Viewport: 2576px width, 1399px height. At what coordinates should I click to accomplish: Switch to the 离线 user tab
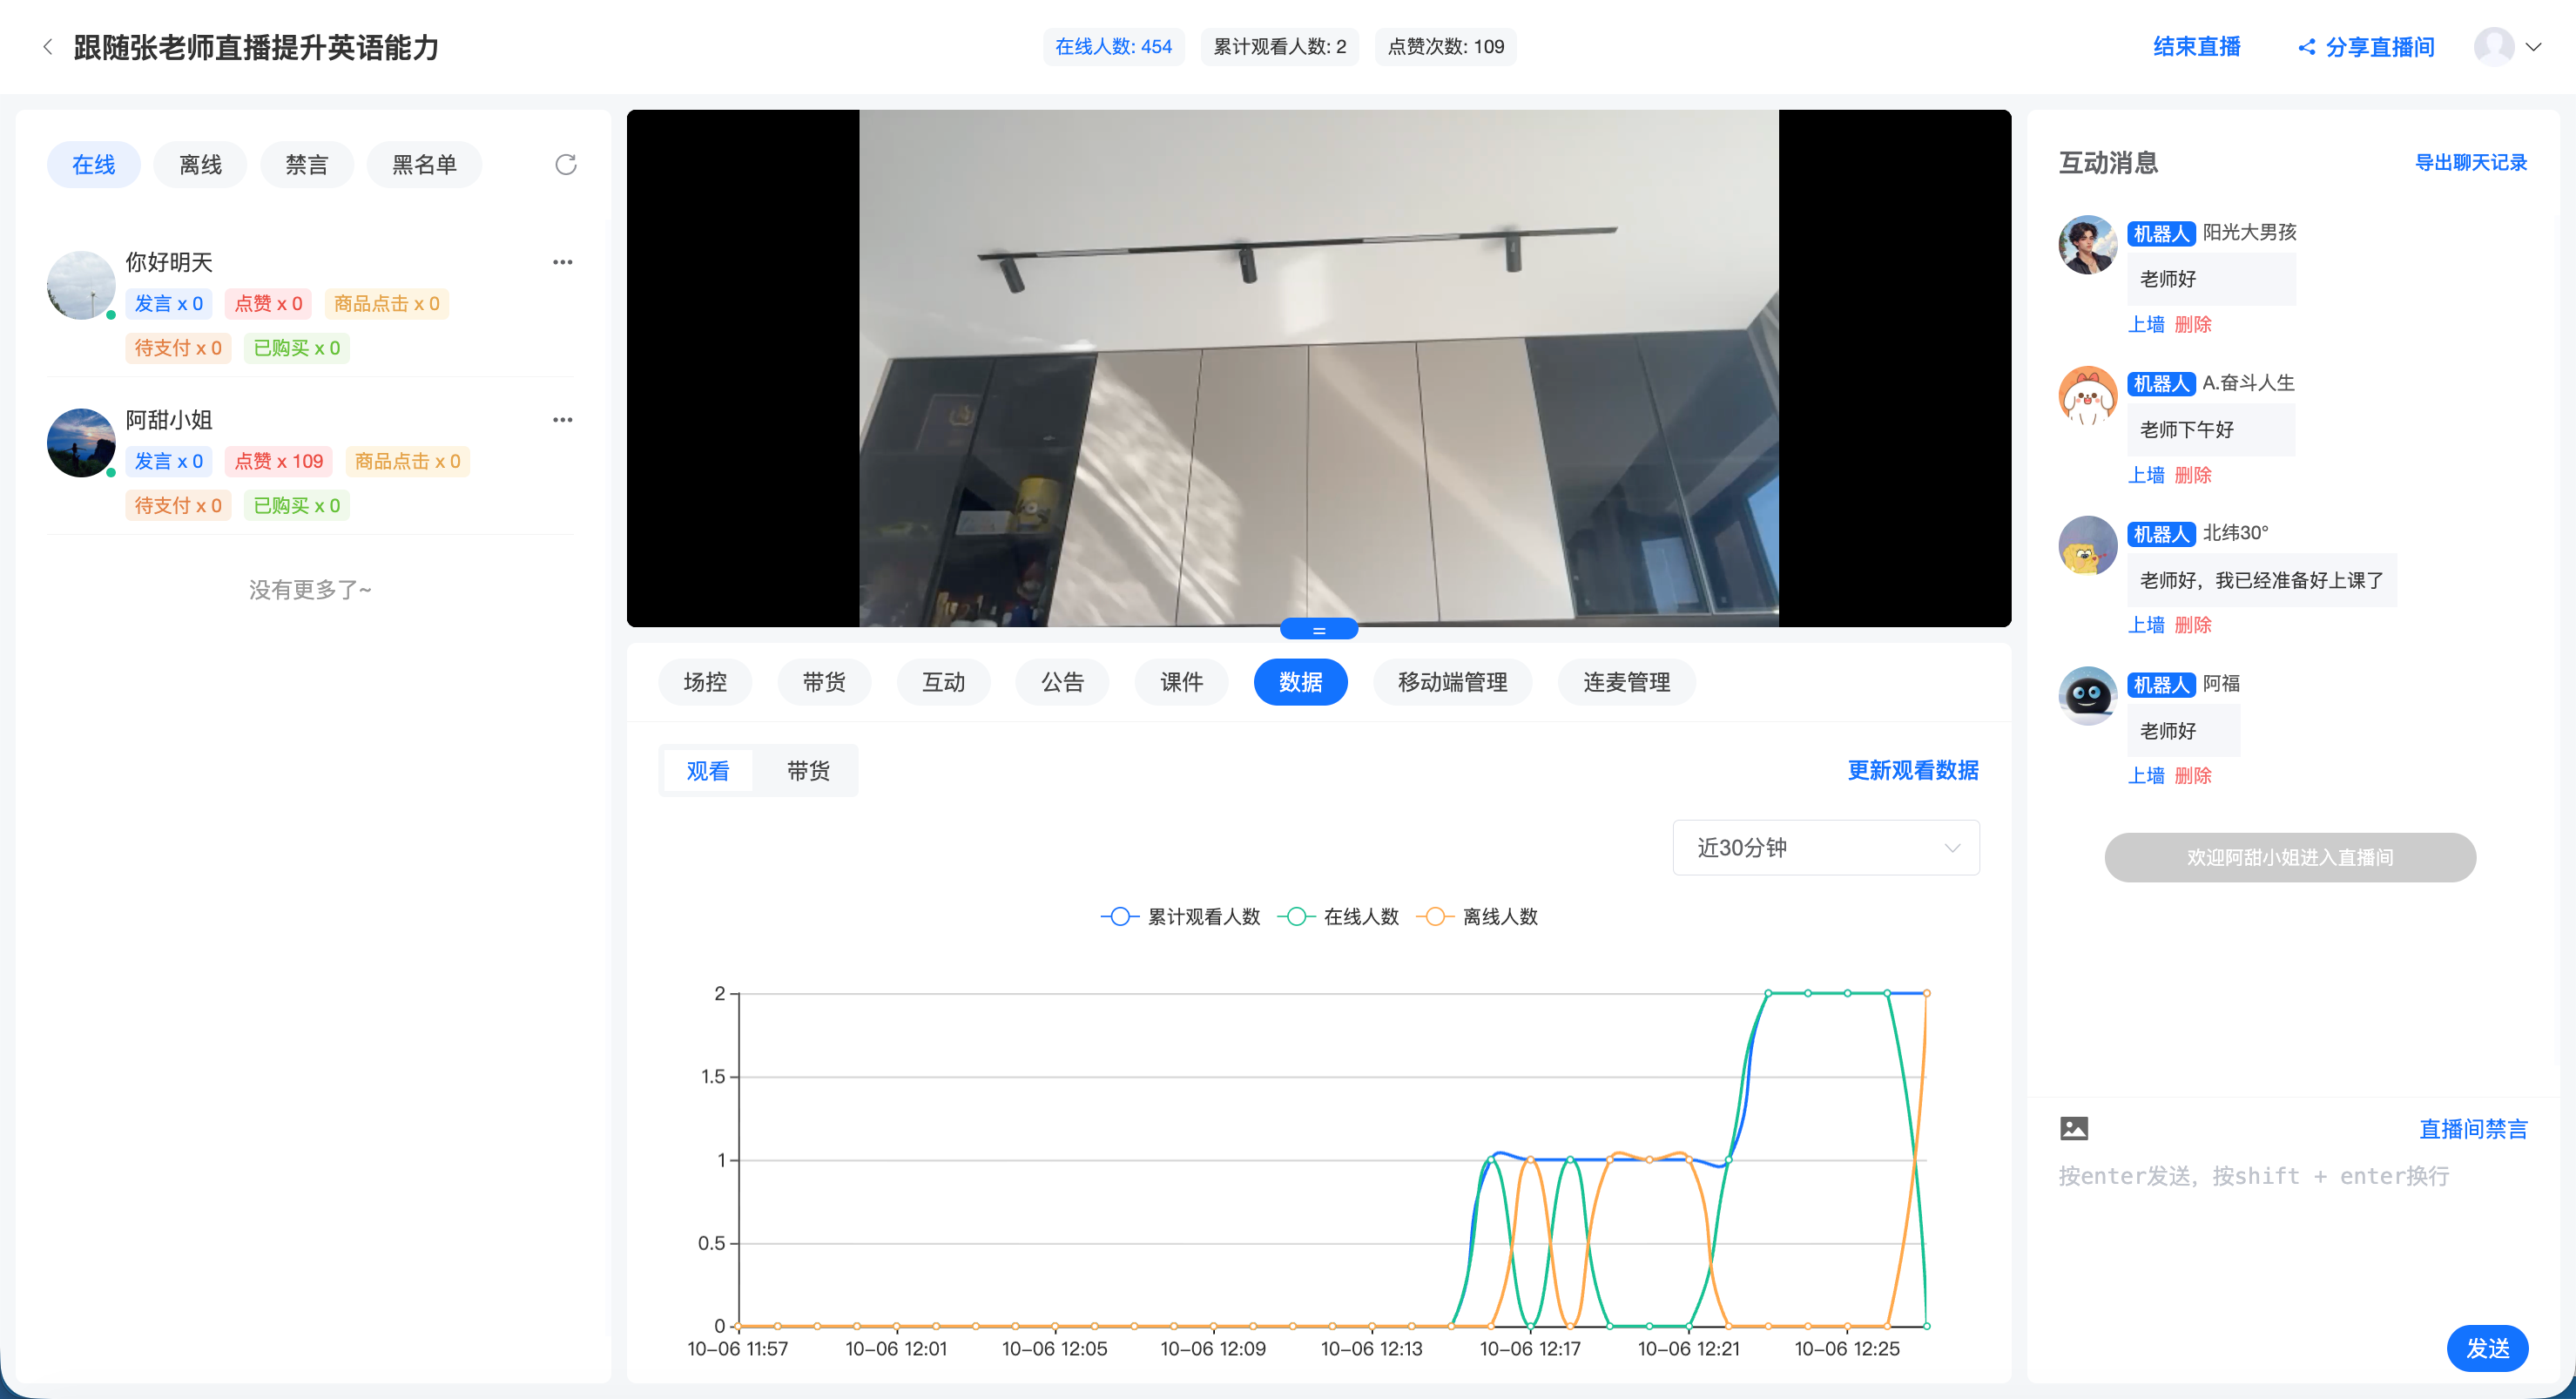pyautogui.click(x=200, y=164)
